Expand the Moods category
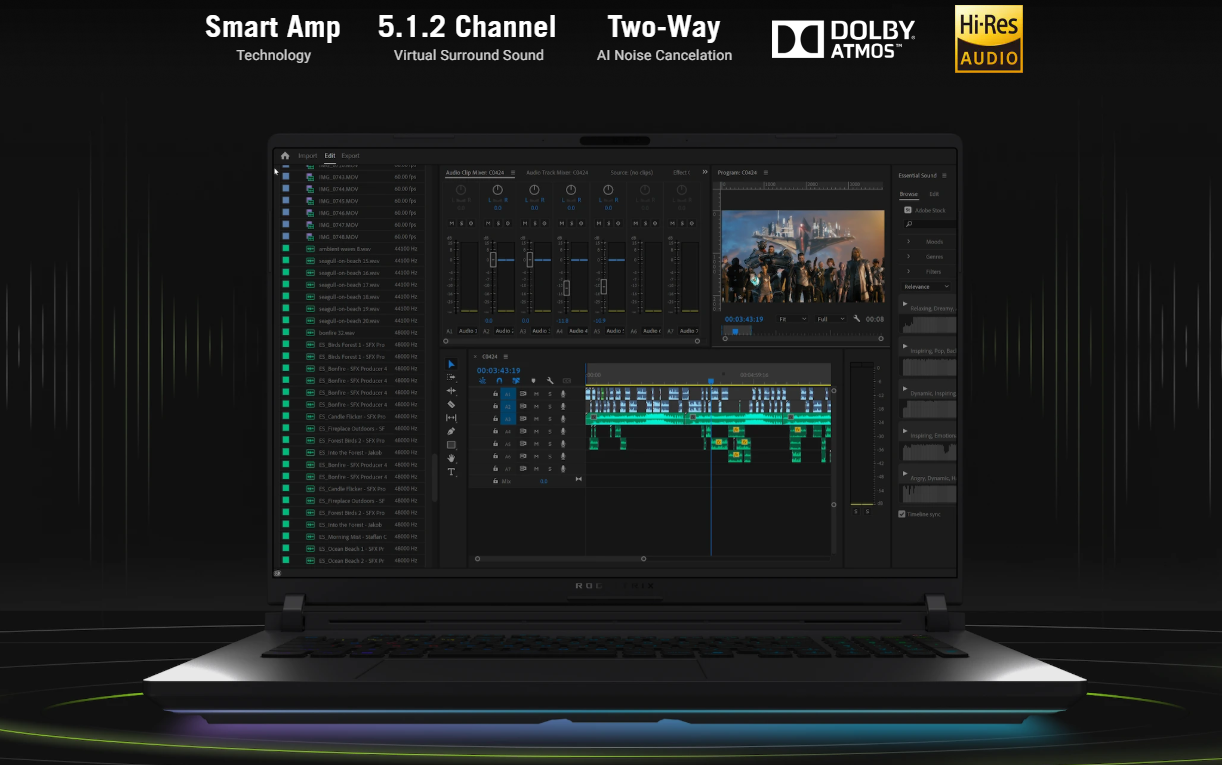Screen dimensions: 1222x765 coord(933,242)
